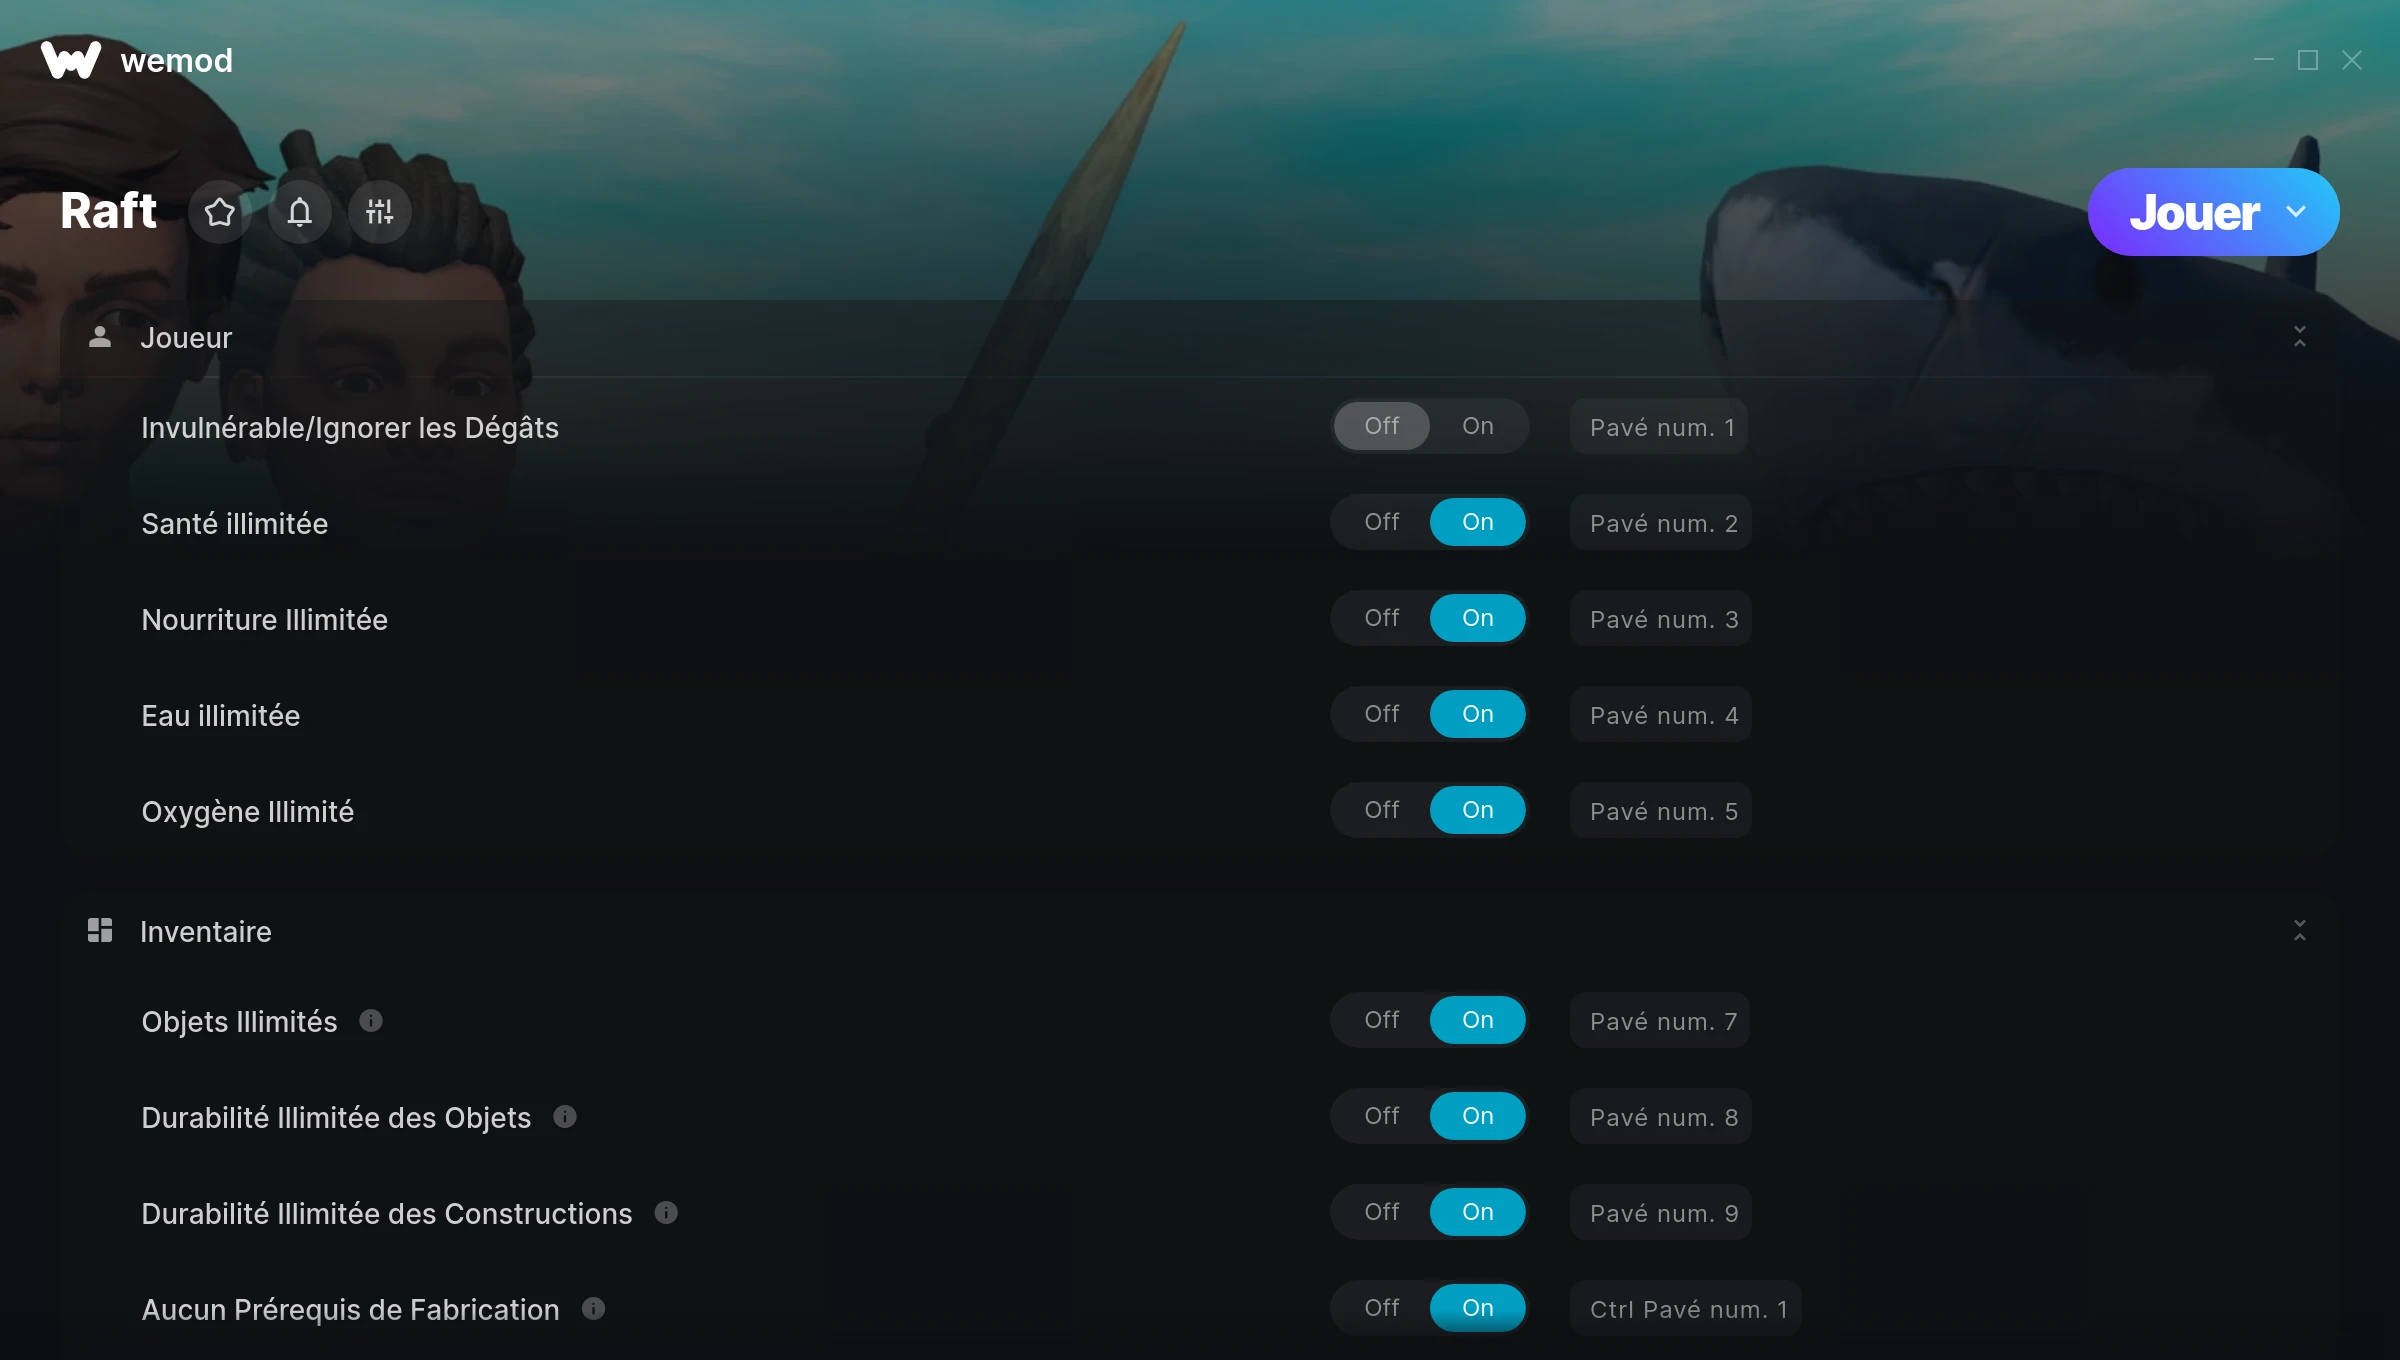Viewport: 2400px width, 1360px height.
Task: Click the Jouer play button
Action: pyautogui.click(x=2194, y=212)
